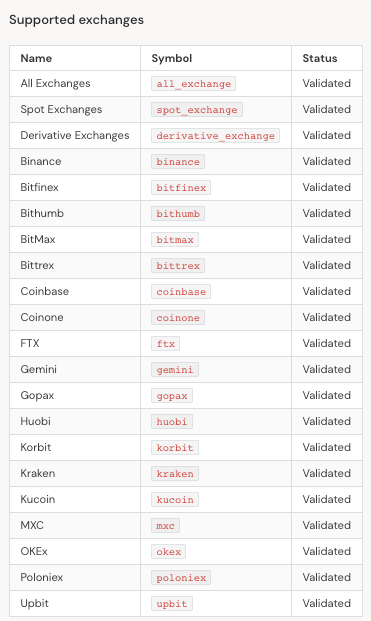Screen dimensions: 371x621
Task: Click the bitfinex code tag
Action: (181, 188)
